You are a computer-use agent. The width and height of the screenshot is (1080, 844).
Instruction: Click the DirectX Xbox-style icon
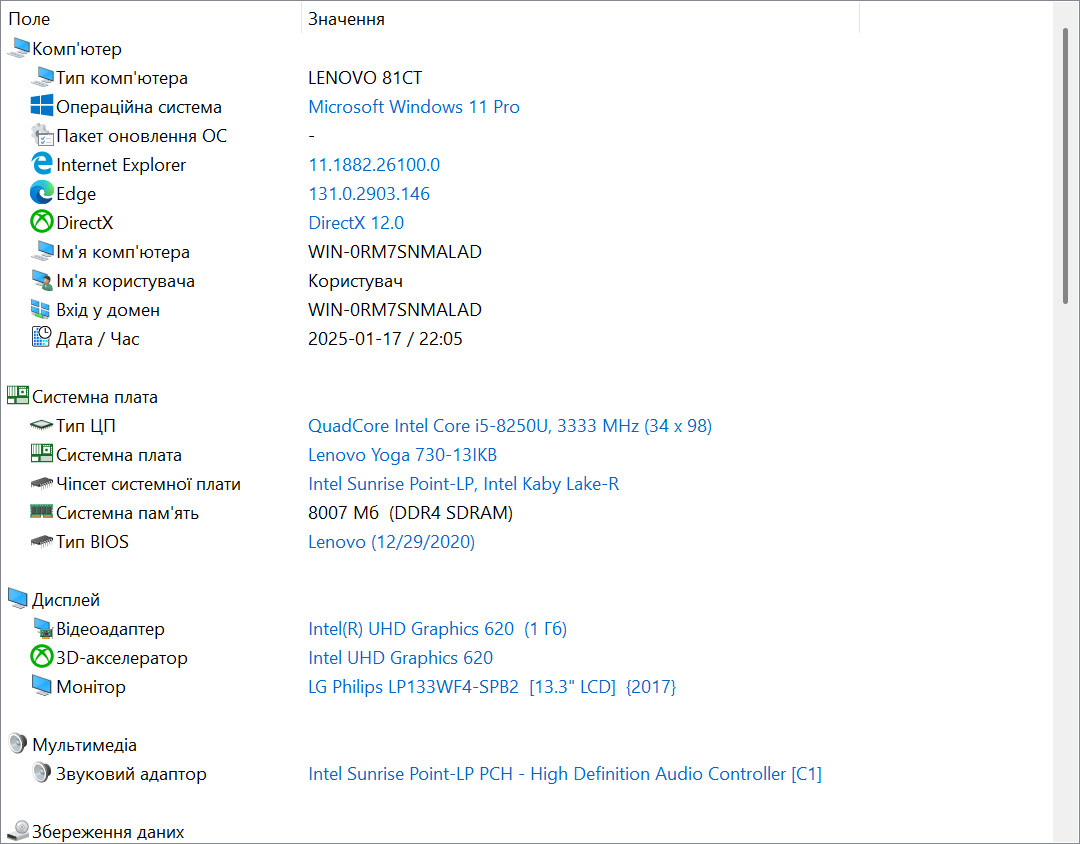tap(42, 222)
